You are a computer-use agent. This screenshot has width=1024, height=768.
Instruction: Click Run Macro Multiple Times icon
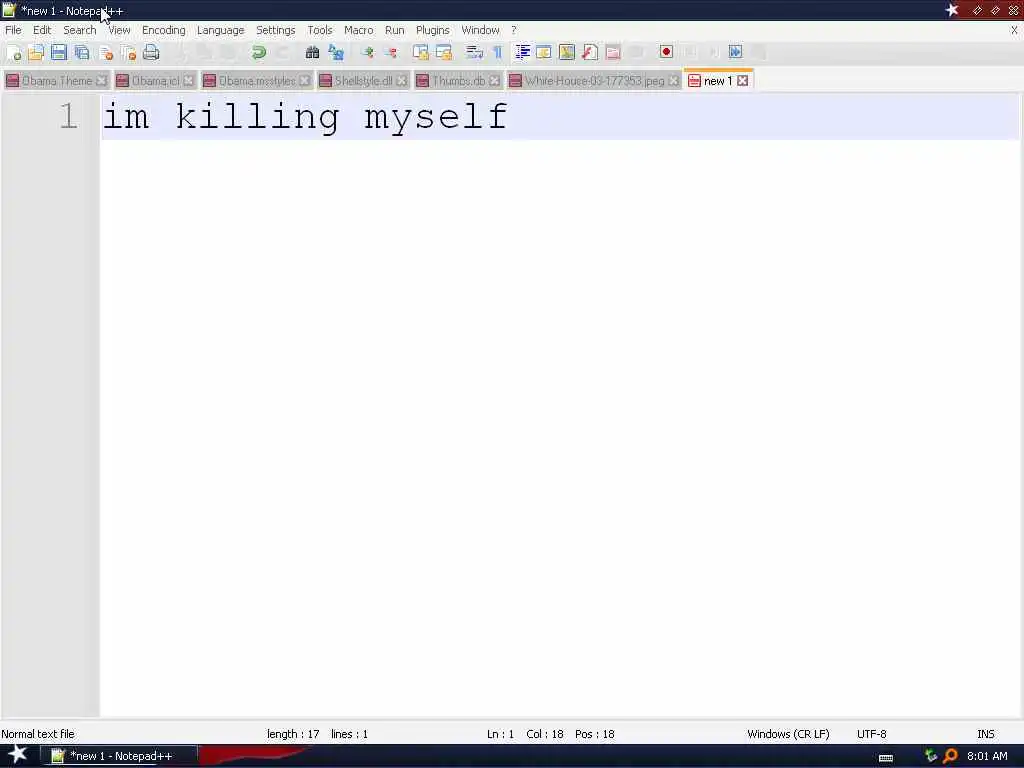[x=735, y=52]
